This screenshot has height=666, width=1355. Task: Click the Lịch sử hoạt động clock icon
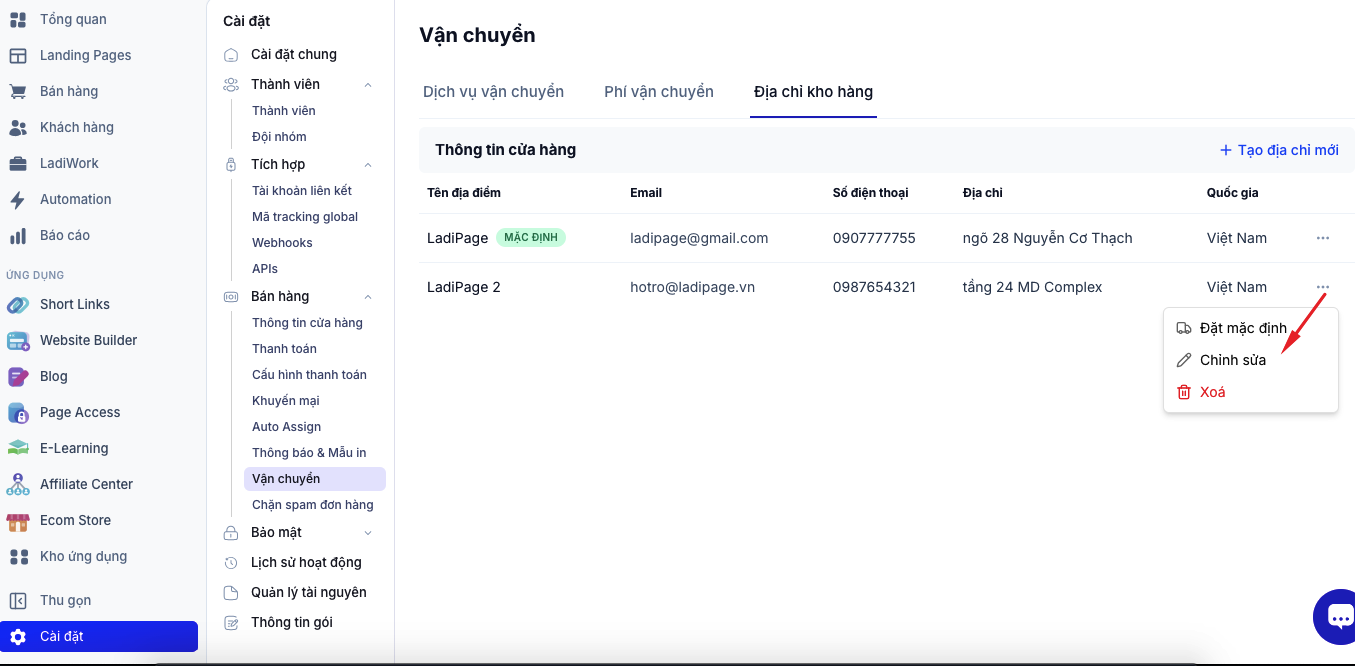231,562
